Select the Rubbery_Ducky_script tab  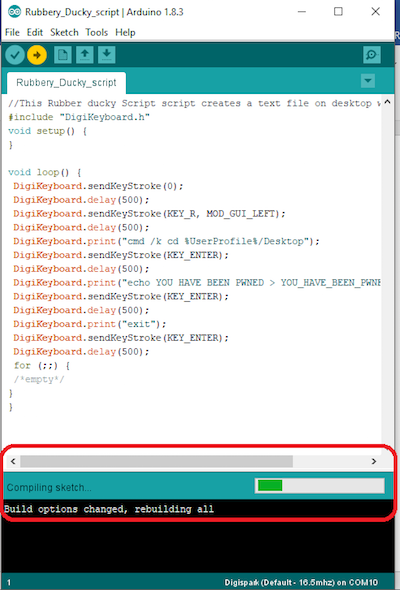pos(66,83)
